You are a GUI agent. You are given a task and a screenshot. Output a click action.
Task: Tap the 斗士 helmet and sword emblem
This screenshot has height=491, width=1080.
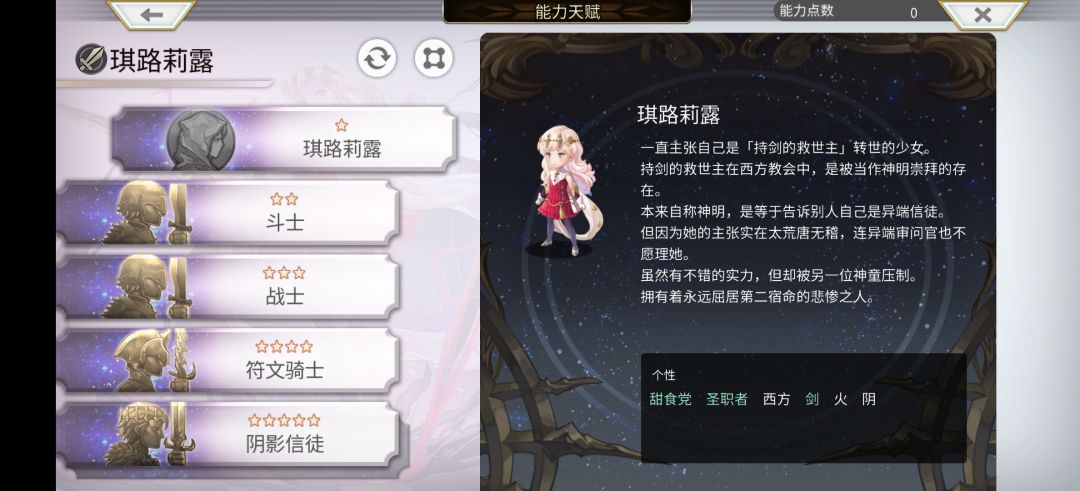[147, 212]
